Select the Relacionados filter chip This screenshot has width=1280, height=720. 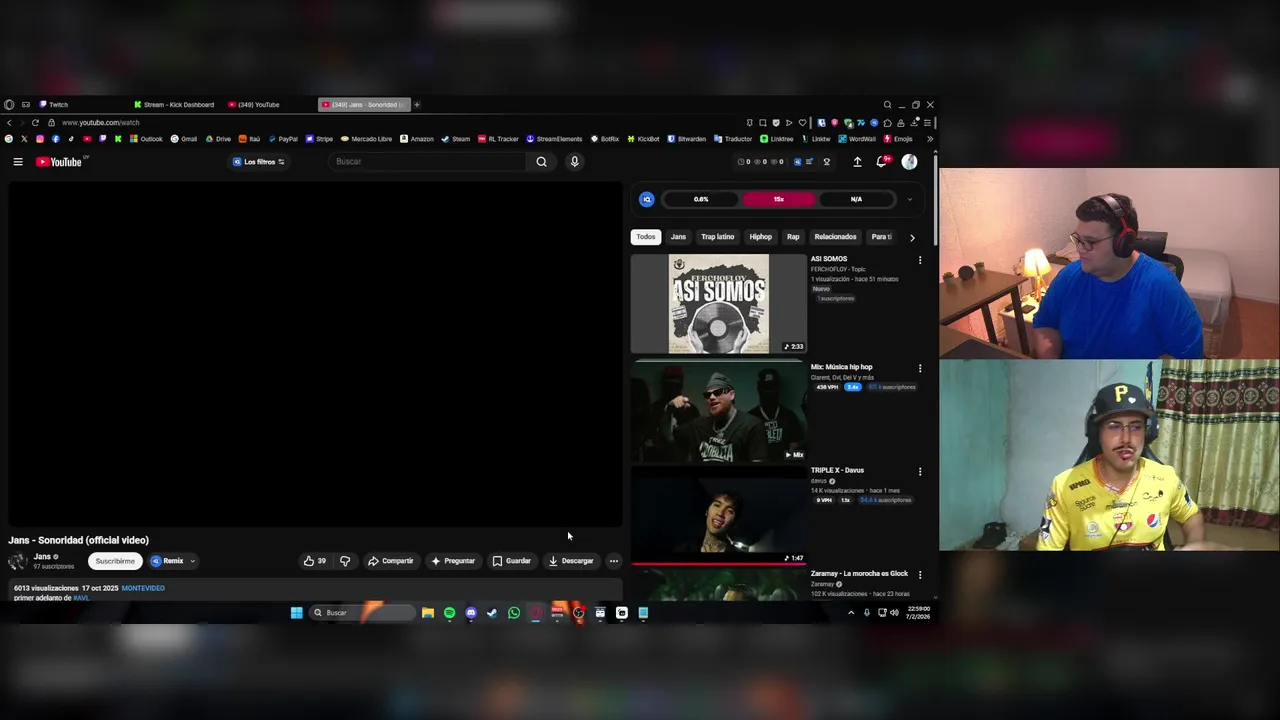835,237
